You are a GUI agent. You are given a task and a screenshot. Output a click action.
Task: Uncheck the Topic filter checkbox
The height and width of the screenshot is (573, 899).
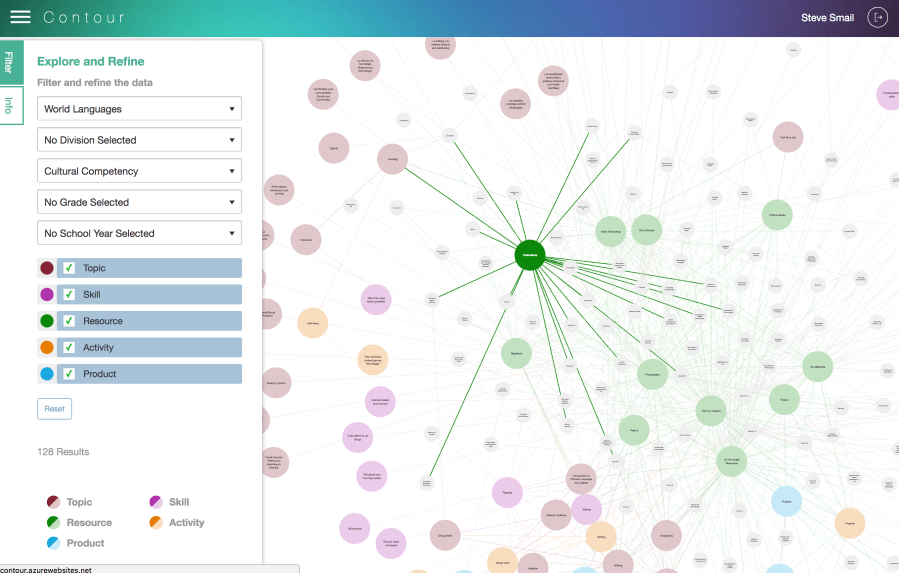click(x=69, y=268)
